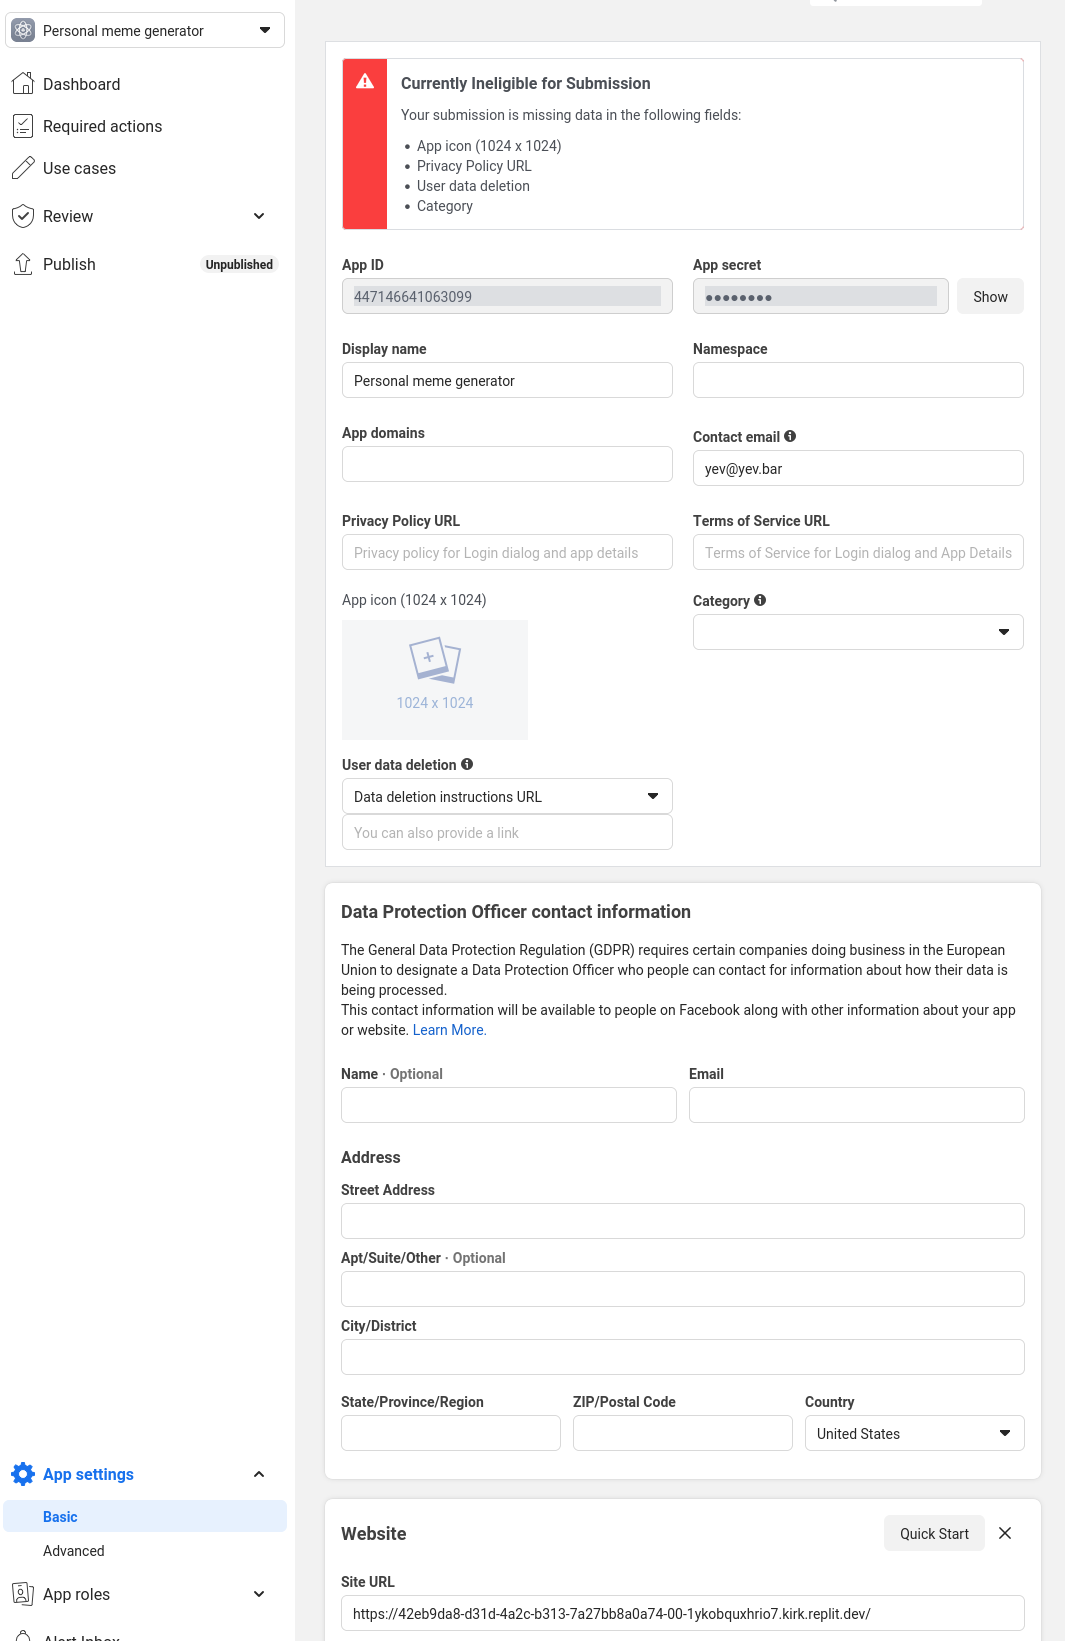Image resolution: width=1065 pixels, height=1641 pixels.
Task: Click the Unpublished status badge
Action: (239, 264)
